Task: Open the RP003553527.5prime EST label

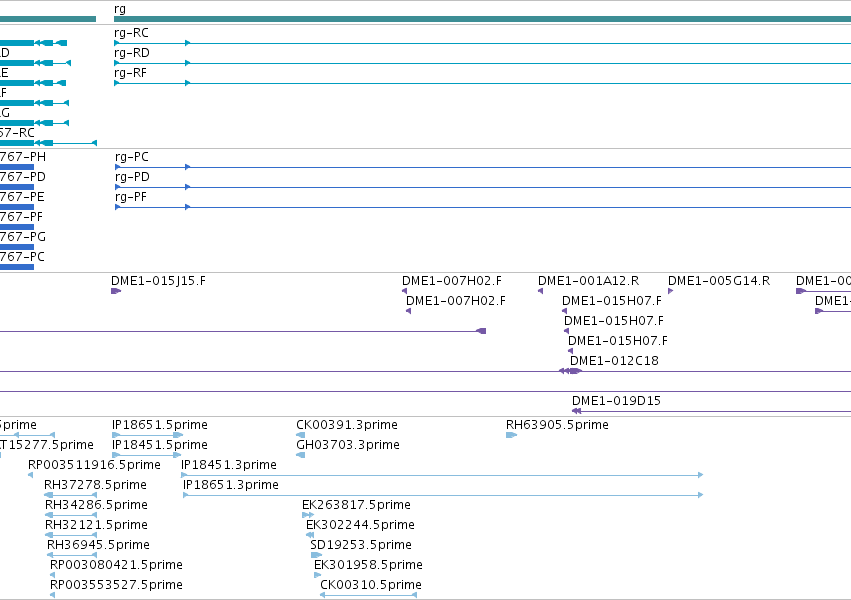Action: click(x=116, y=585)
